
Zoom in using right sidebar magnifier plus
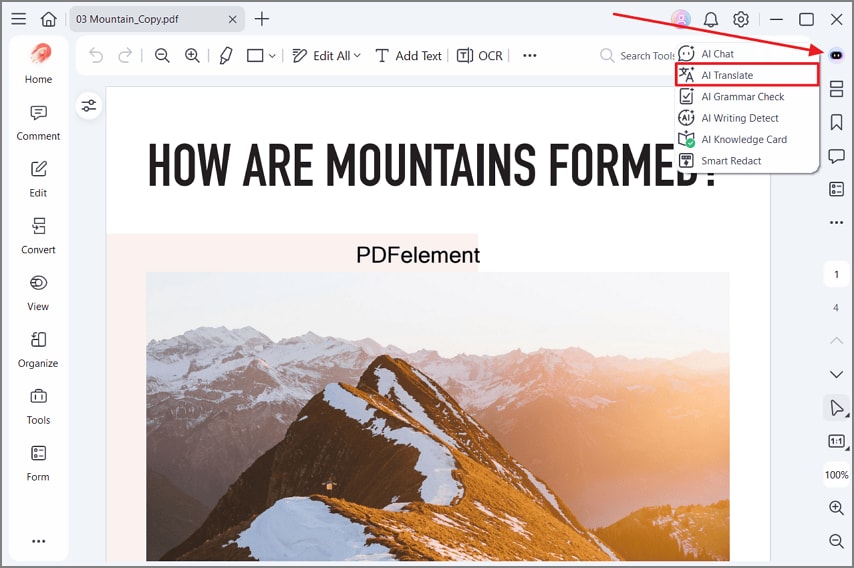click(837, 508)
